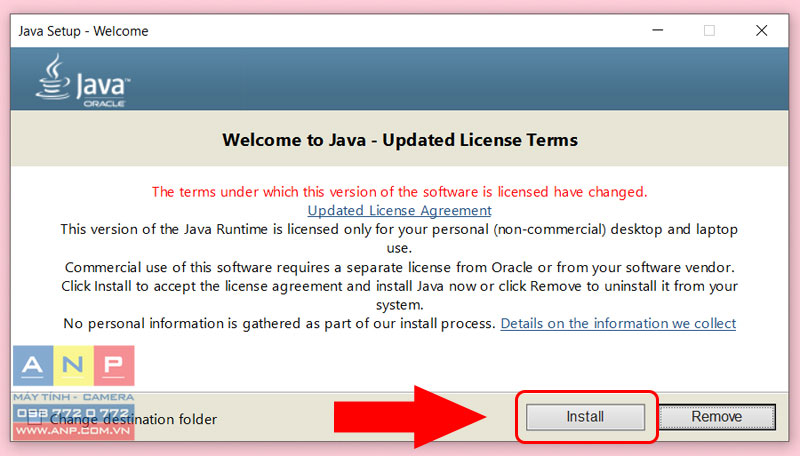The height and width of the screenshot is (456, 800).
Task: Click the 'Commercial use of this software' sentence
Action: point(399,267)
